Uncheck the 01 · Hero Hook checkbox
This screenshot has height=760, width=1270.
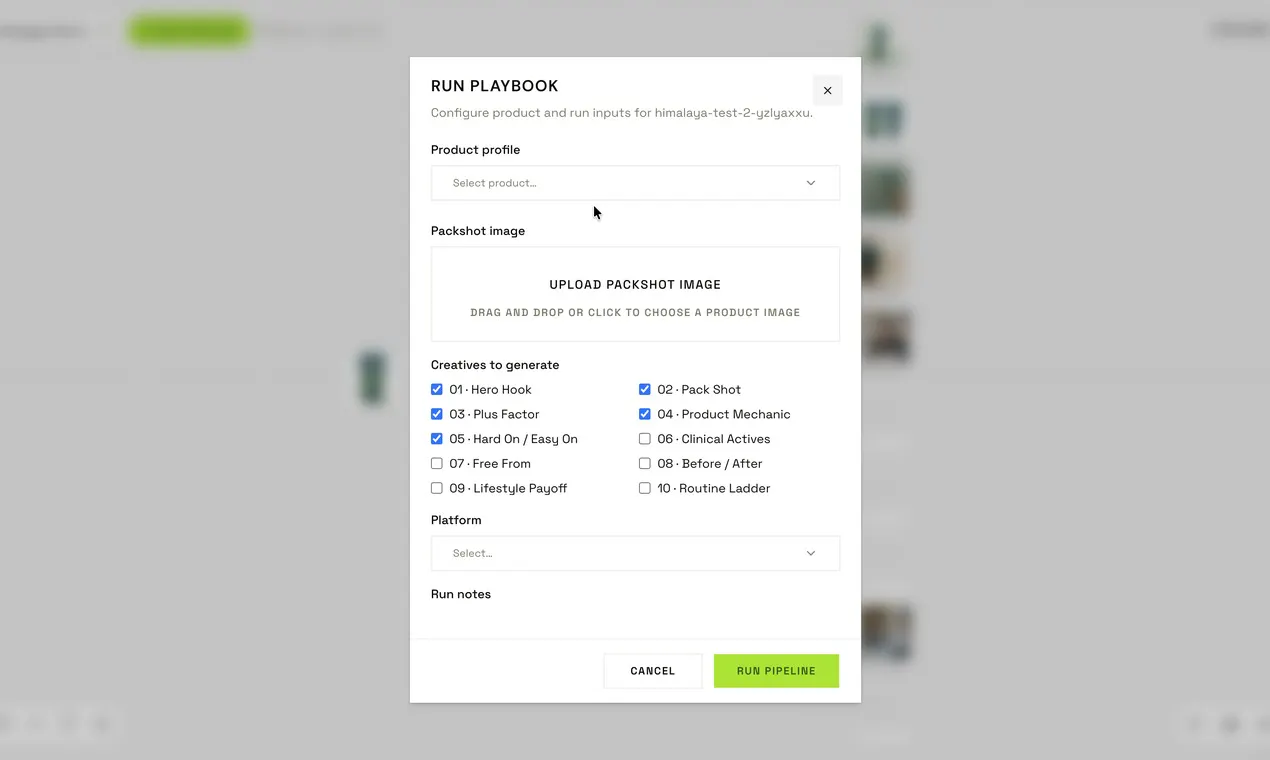[437, 389]
